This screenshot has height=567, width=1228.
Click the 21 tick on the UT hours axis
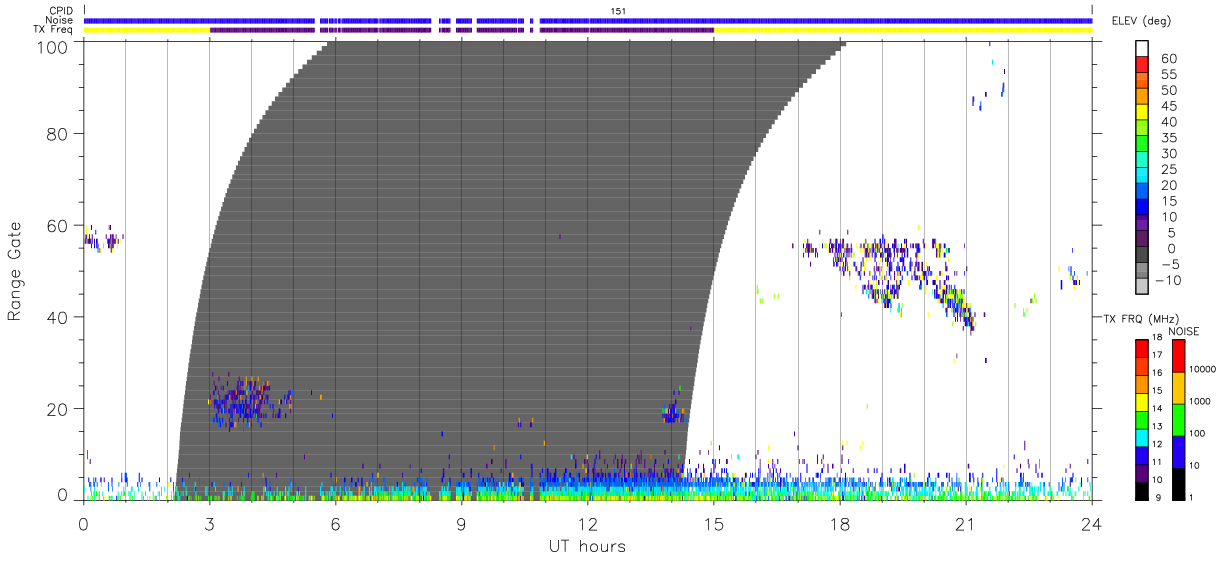pyautogui.click(x=965, y=523)
